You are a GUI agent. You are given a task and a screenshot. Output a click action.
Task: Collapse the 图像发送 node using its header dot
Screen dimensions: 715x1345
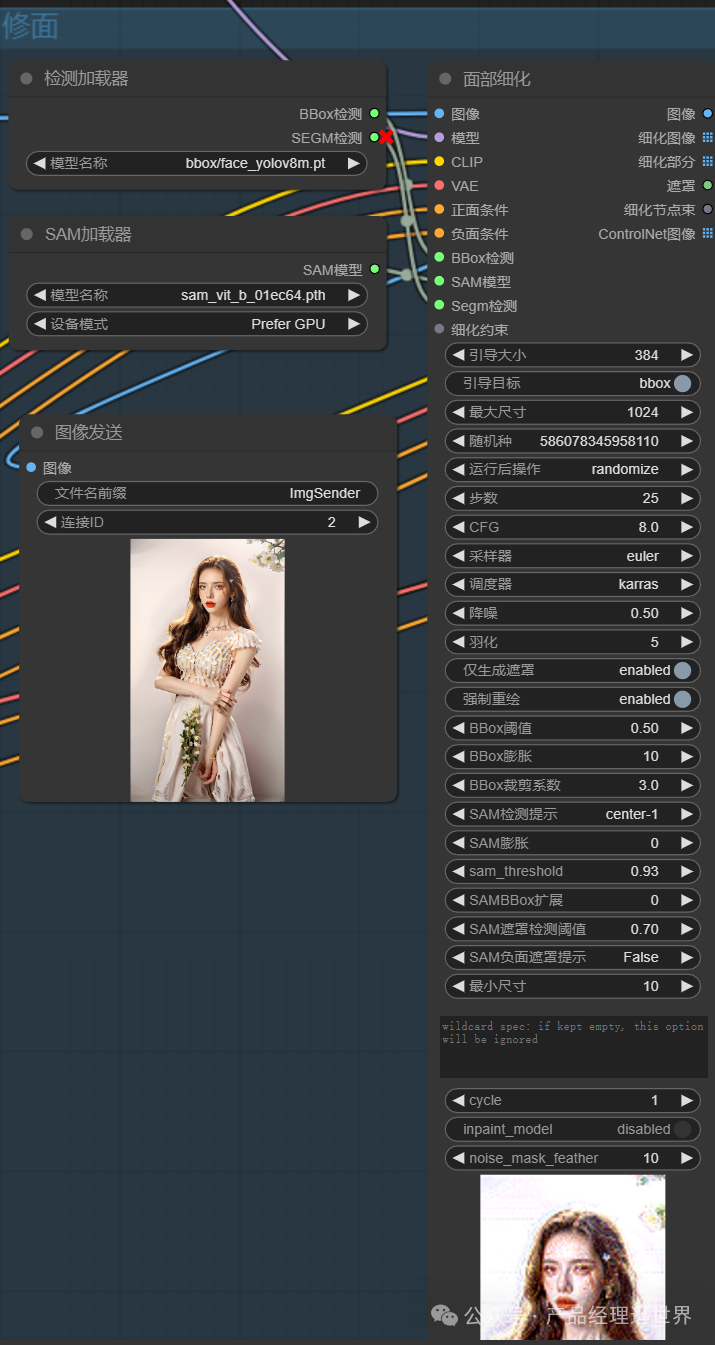[37, 432]
